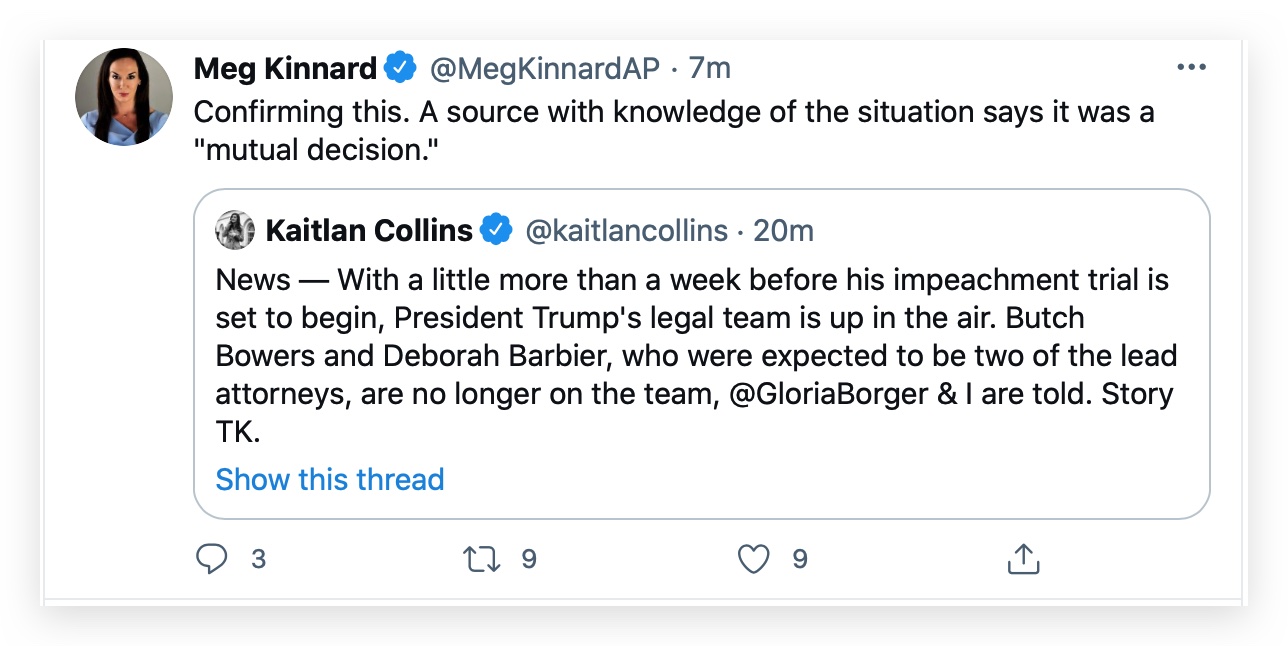
Task: Visit the @kaitlancollins handle
Action: 627,230
